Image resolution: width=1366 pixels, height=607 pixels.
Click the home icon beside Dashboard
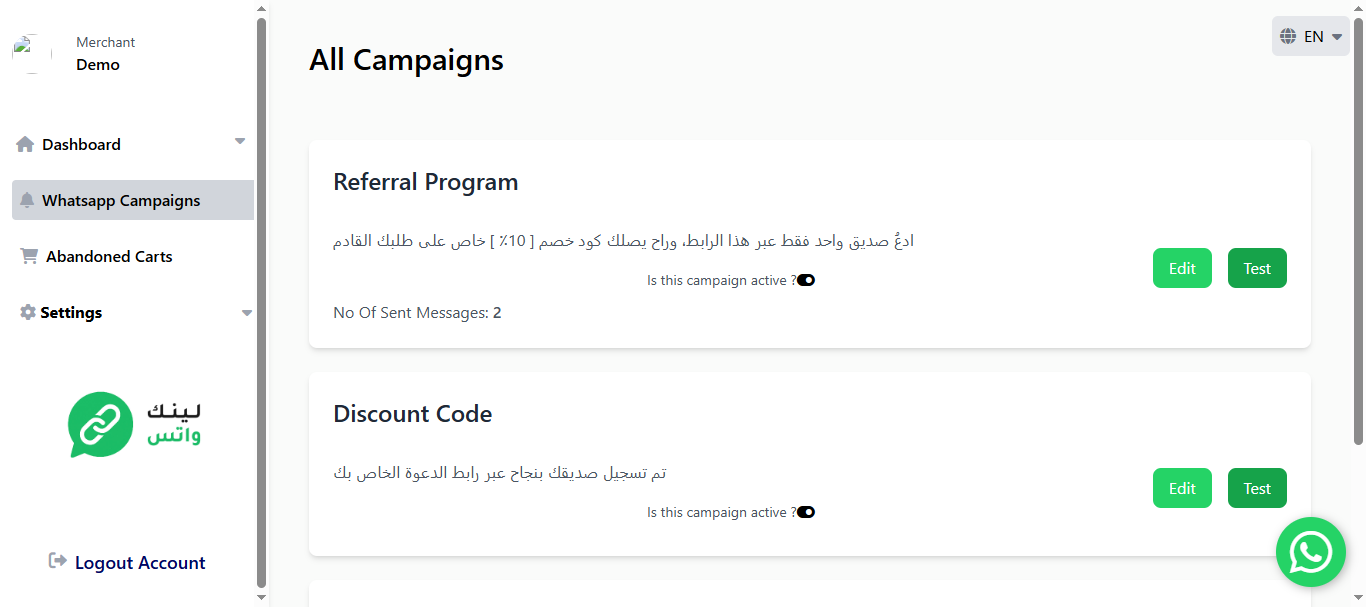pos(25,144)
